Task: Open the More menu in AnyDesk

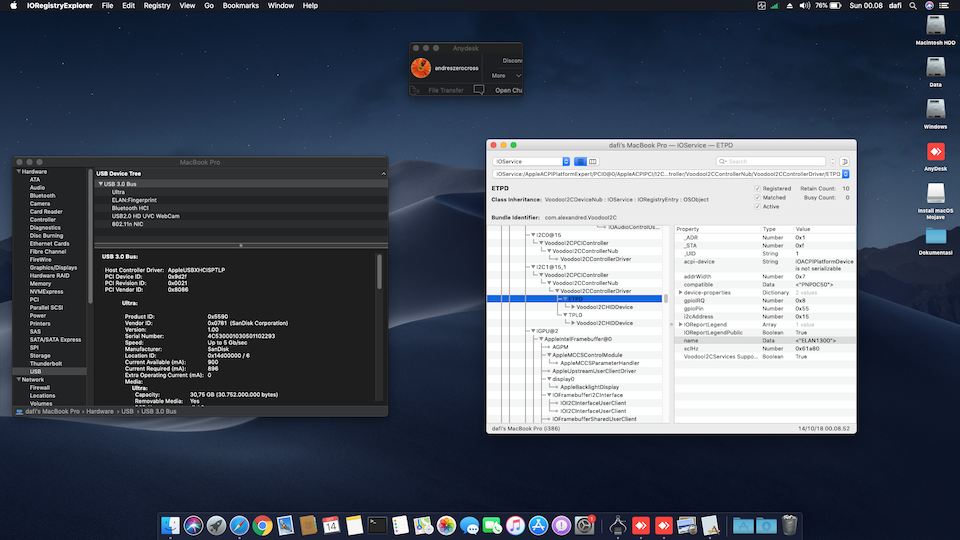Action: (502, 75)
